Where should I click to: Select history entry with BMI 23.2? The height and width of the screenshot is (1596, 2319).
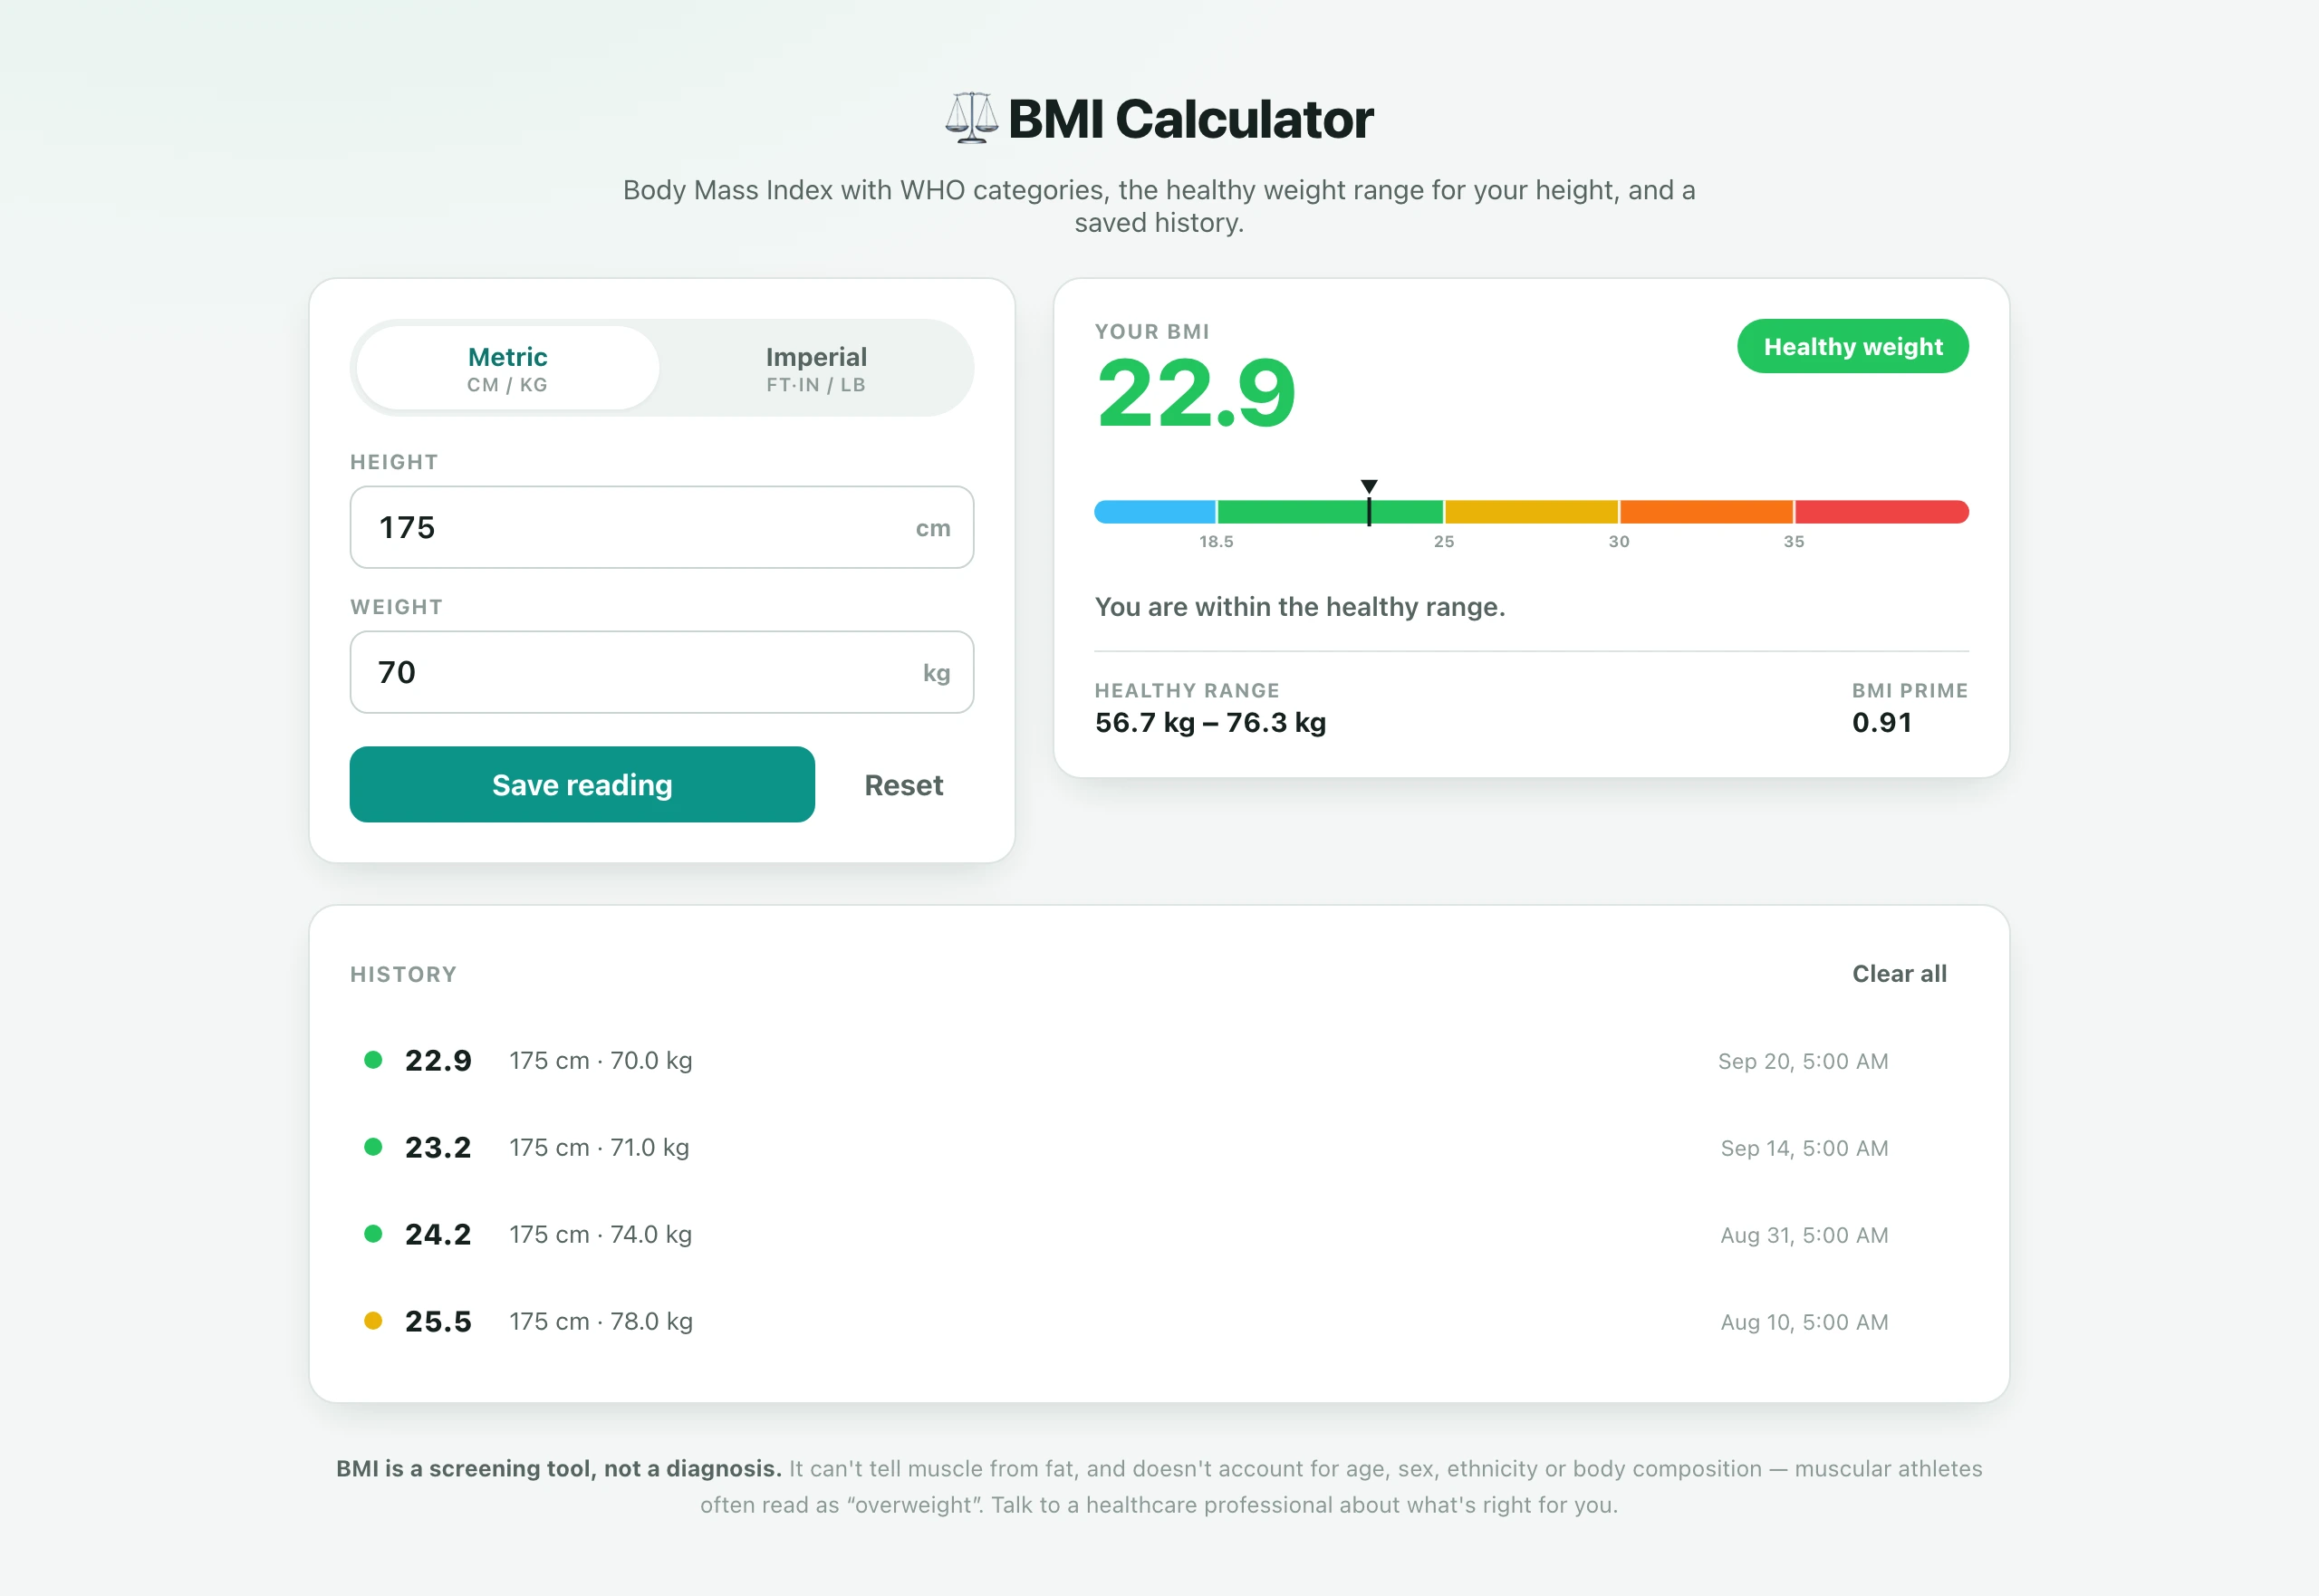pos(1159,1148)
